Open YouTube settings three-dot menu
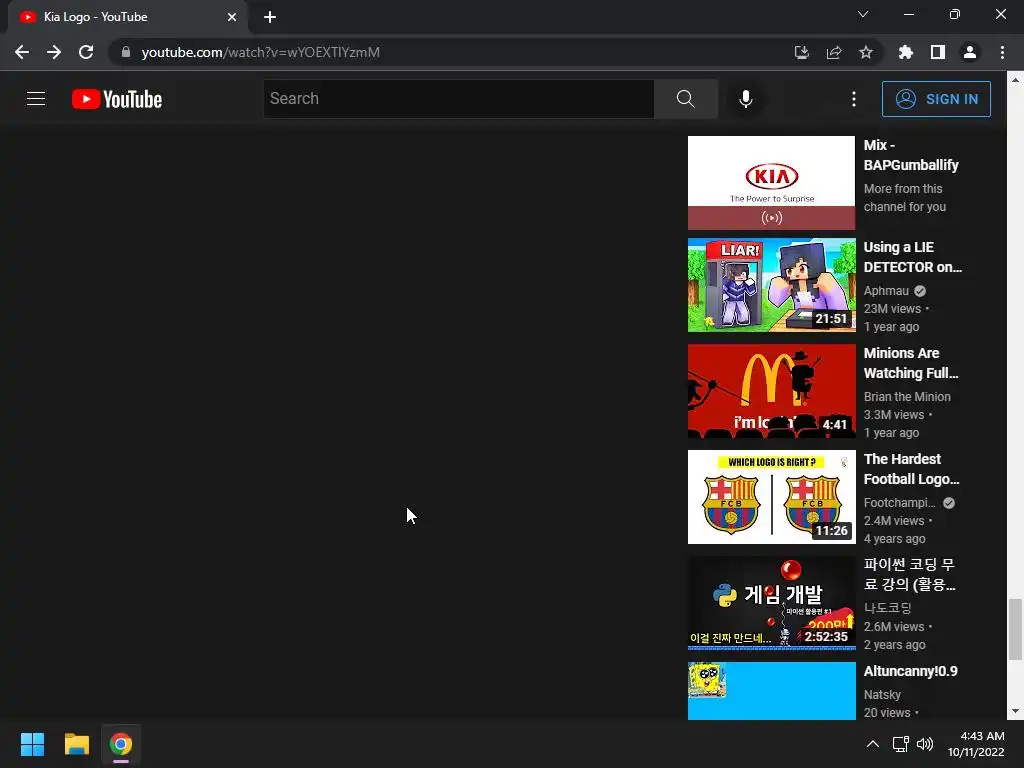1024x768 pixels. [x=854, y=99]
